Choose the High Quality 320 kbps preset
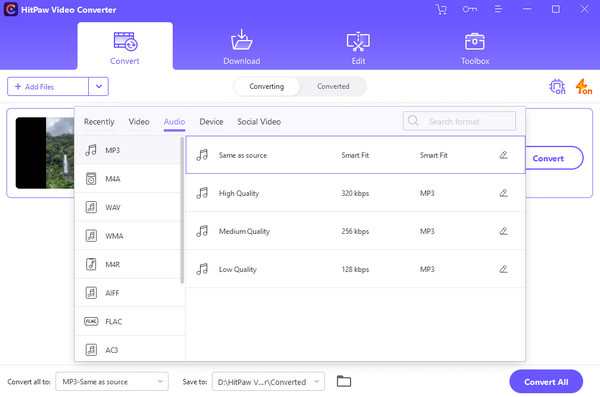The height and width of the screenshot is (397, 600). pos(355,193)
